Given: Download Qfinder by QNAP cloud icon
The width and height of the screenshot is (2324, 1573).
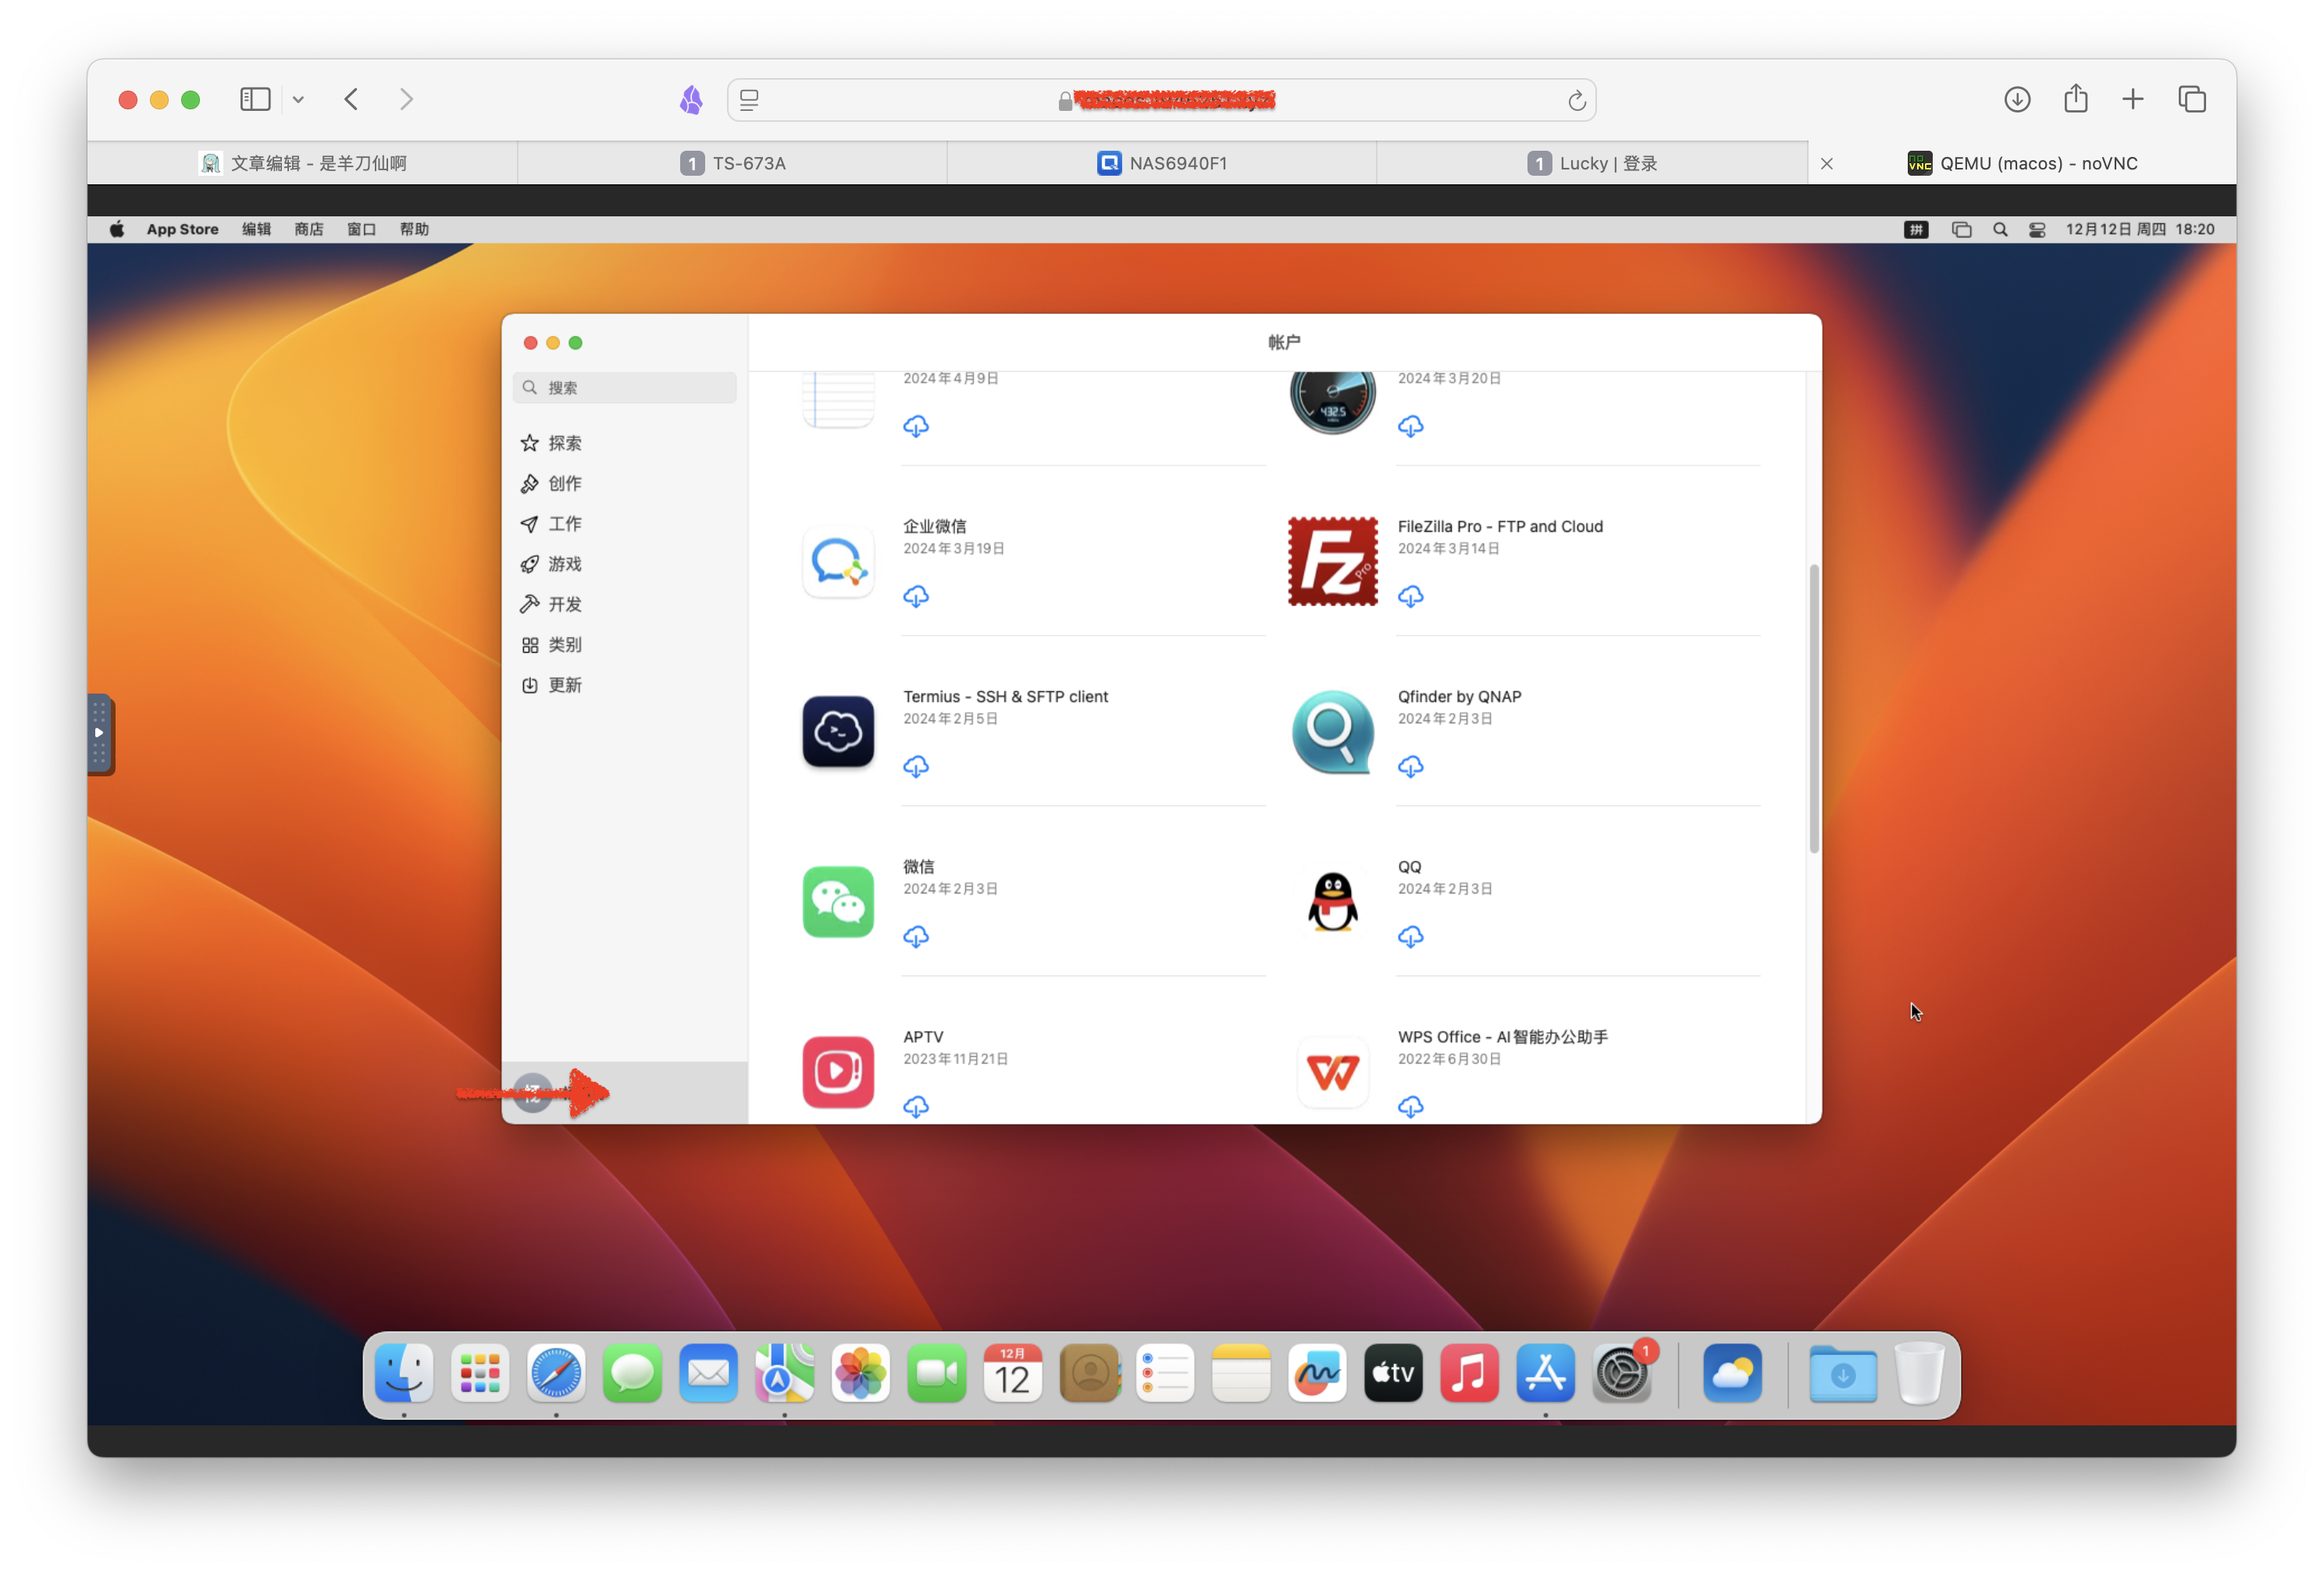Looking at the screenshot, I should coord(1410,767).
